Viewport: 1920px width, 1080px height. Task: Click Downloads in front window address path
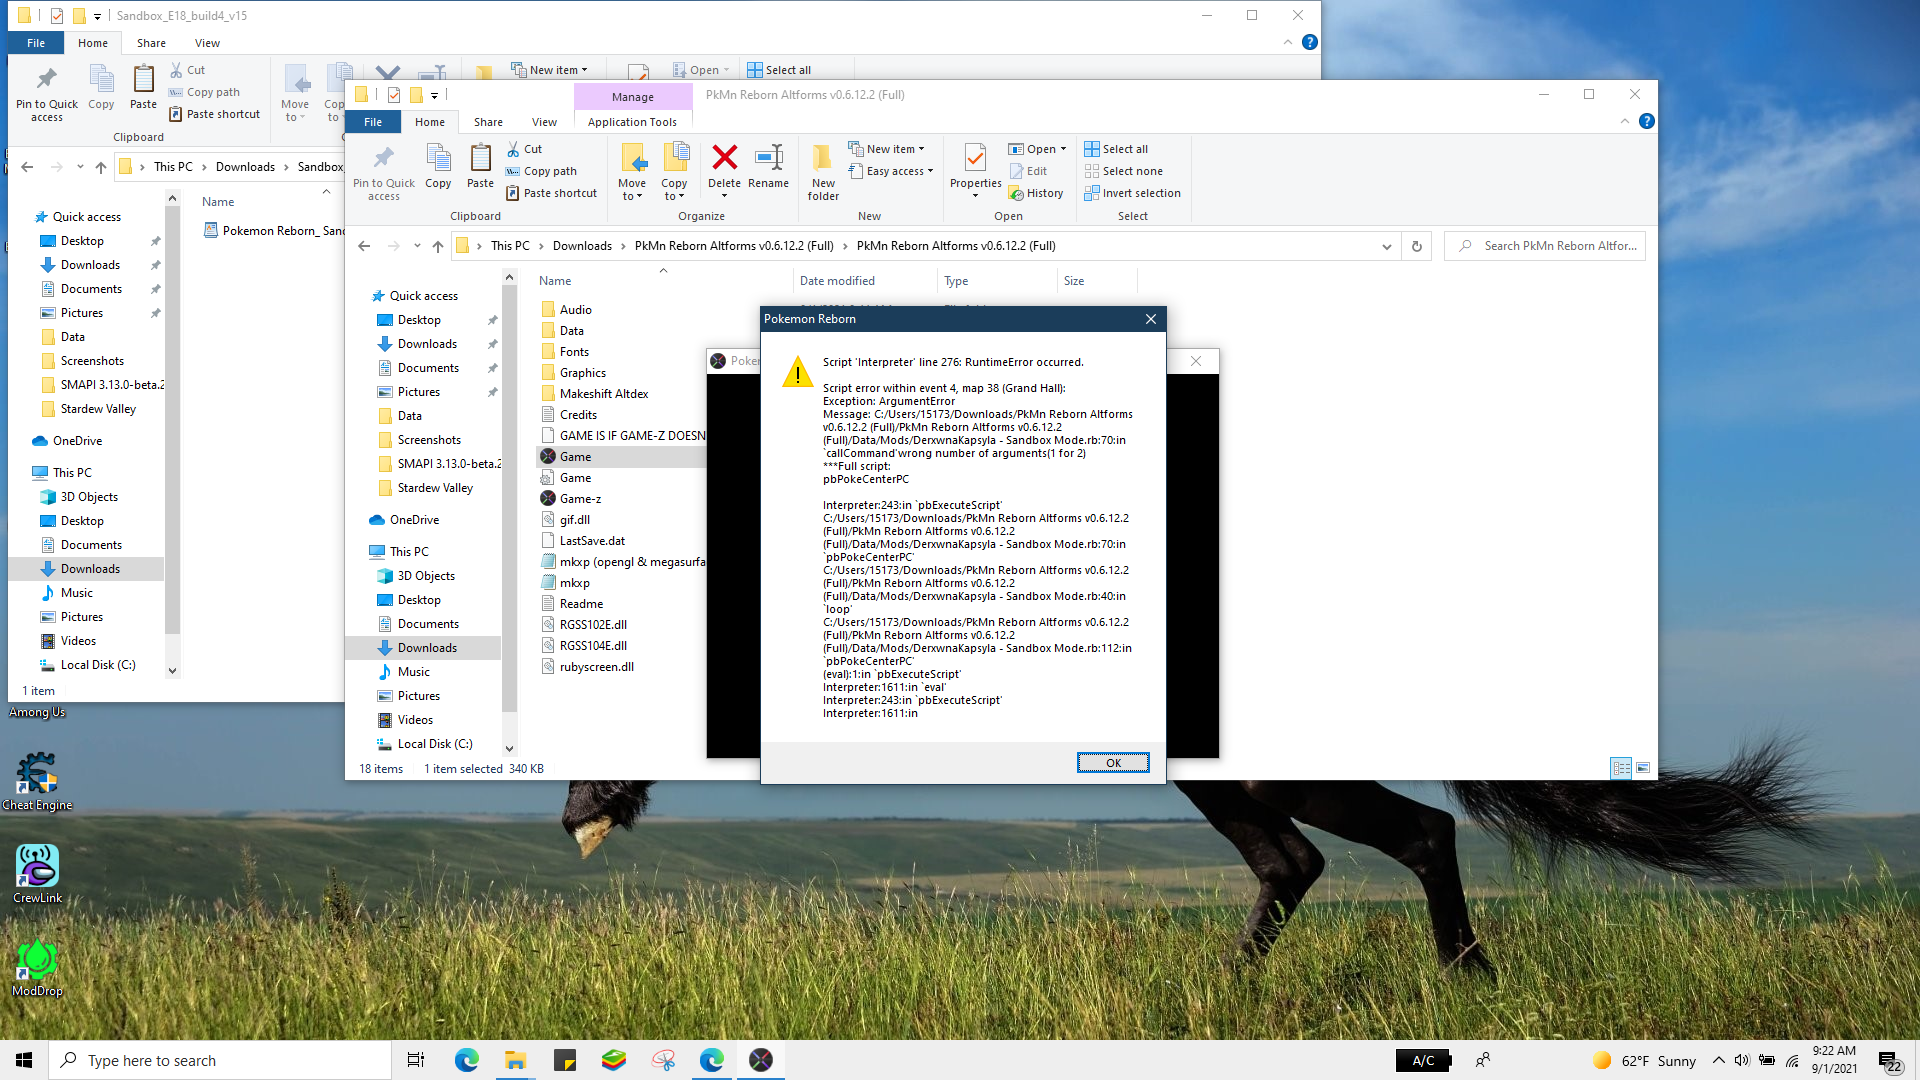(x=582, y=246)
